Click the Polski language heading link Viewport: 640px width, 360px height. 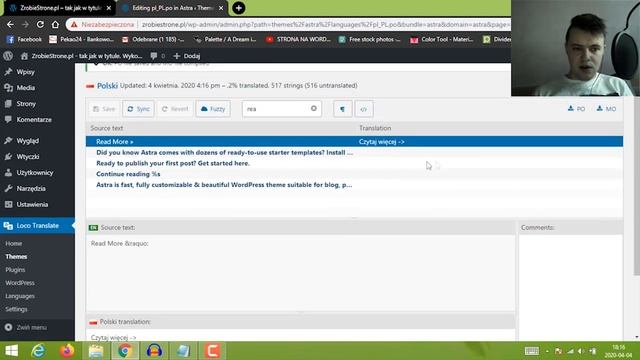point(107,86)
